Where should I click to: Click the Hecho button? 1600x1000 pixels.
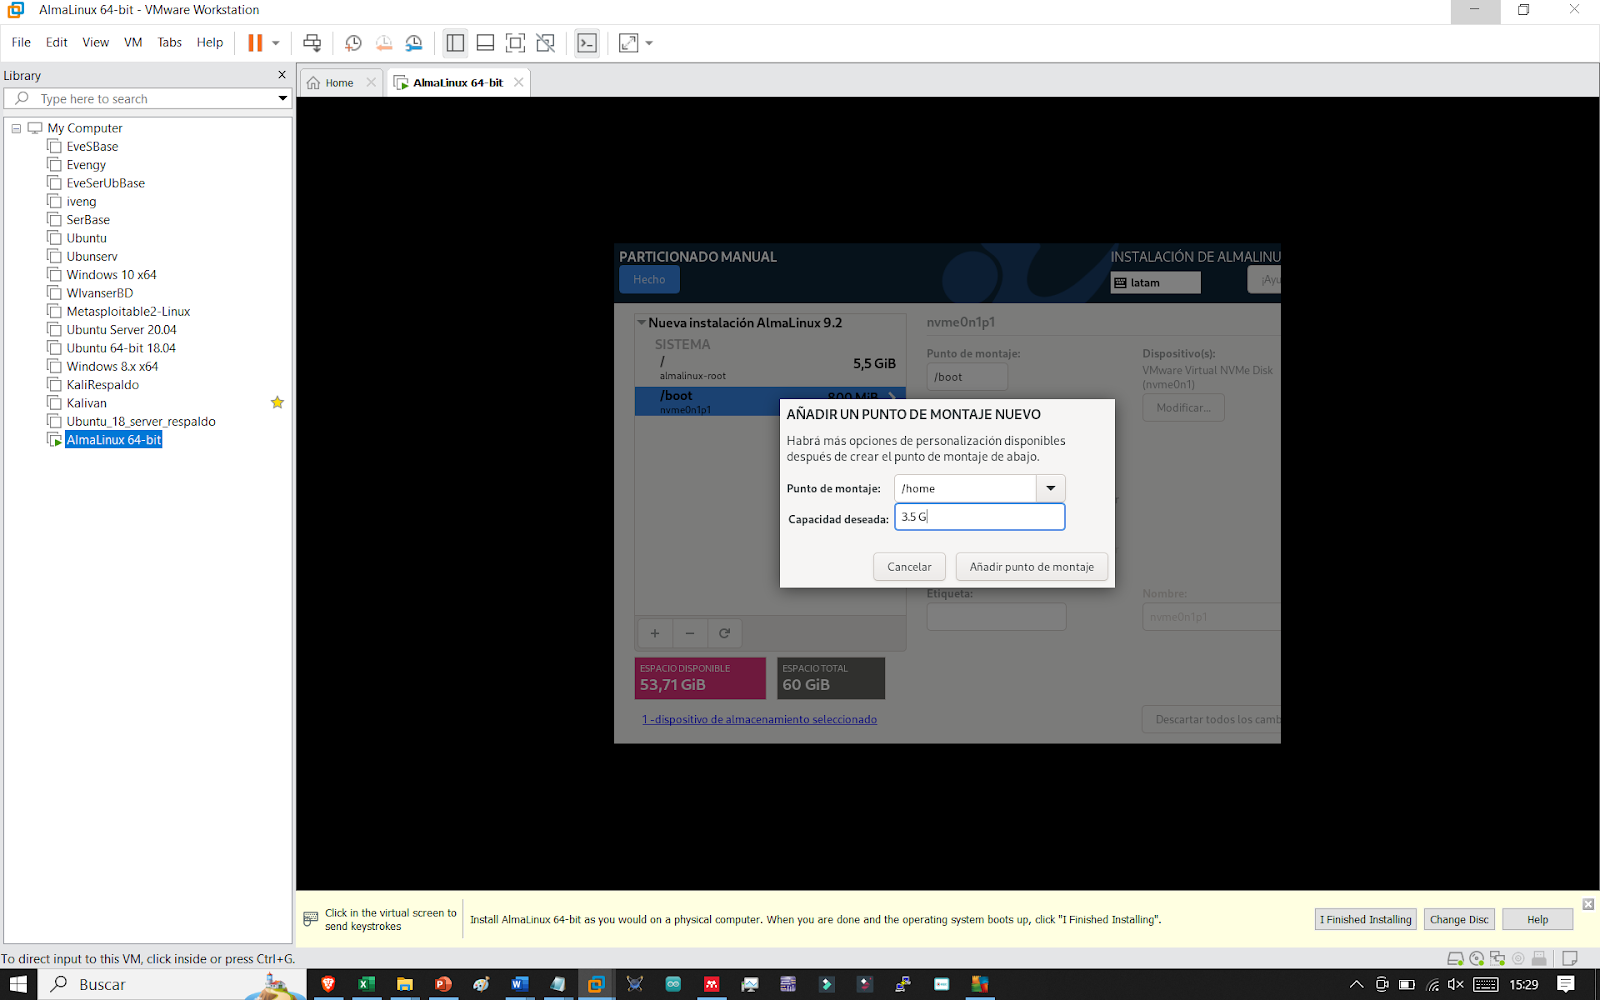point(649,280)
